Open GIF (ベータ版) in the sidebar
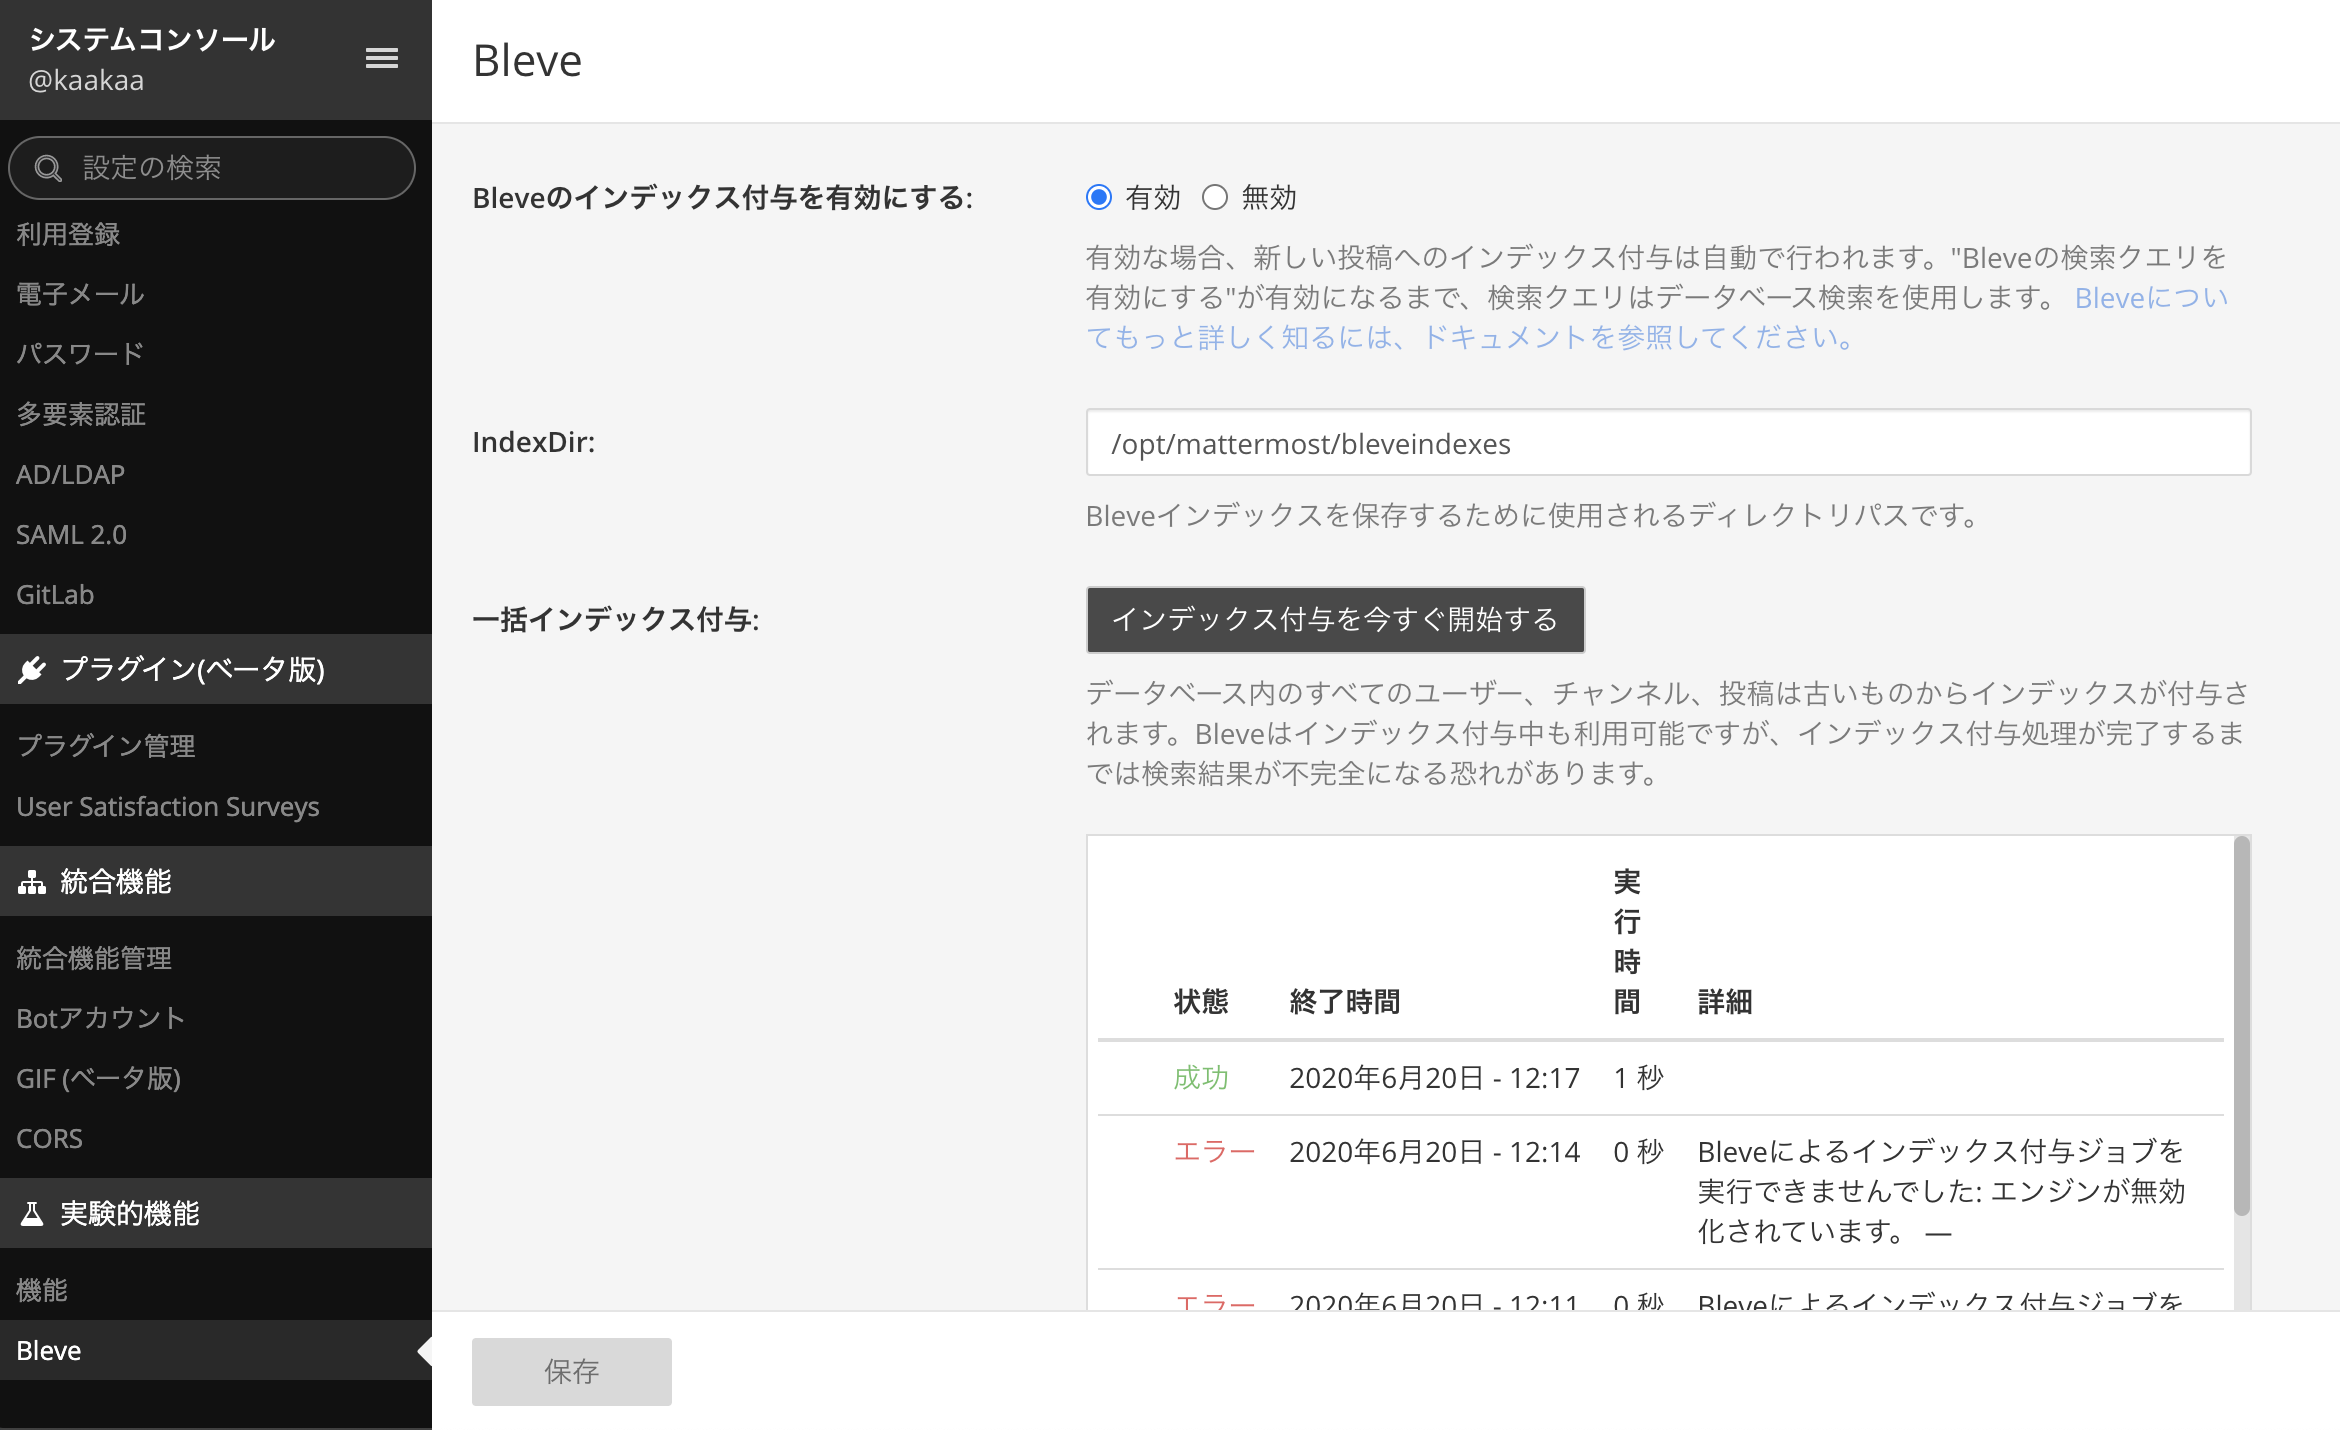Viewport: 2340px width, 1430px height. tap(98, 1078)
